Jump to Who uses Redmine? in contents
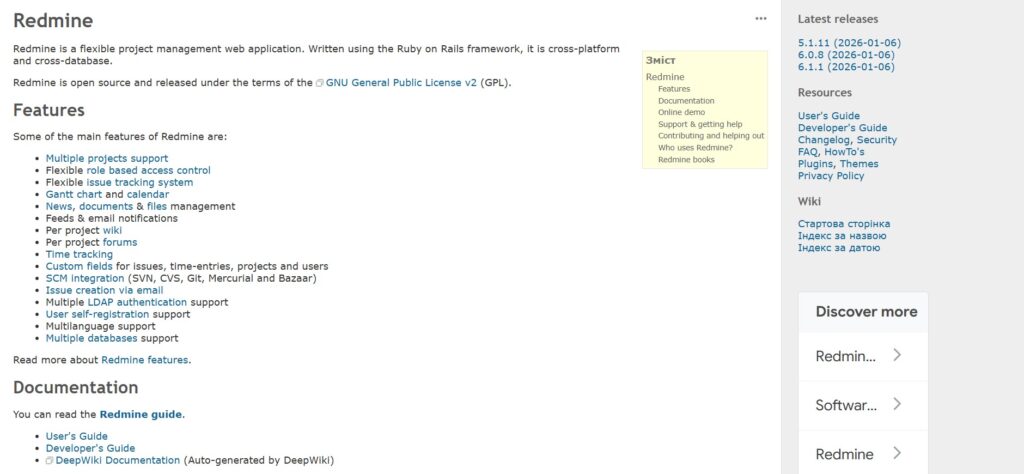1024x474 pixels. click(x=696, y=148)
